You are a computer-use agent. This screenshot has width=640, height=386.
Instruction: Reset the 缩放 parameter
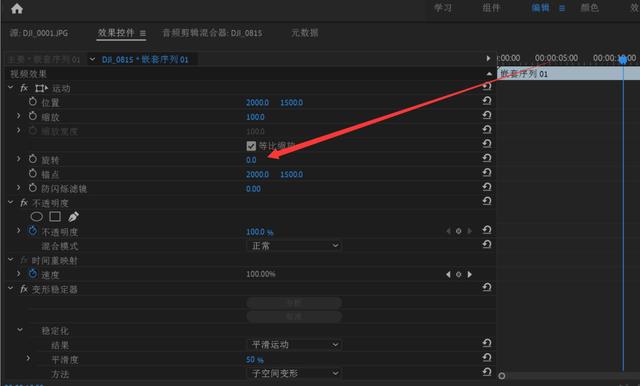[487, 115]
